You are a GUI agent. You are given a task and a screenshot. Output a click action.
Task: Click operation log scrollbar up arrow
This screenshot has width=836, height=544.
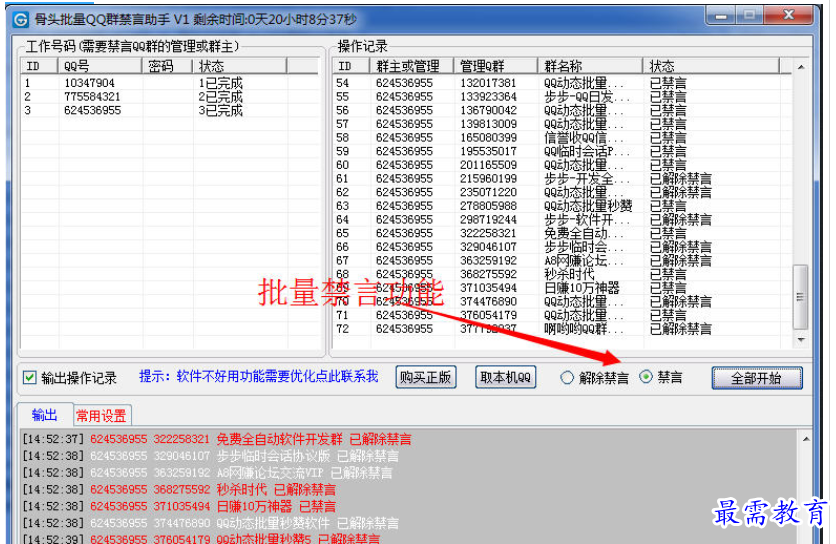coord(800,67)
